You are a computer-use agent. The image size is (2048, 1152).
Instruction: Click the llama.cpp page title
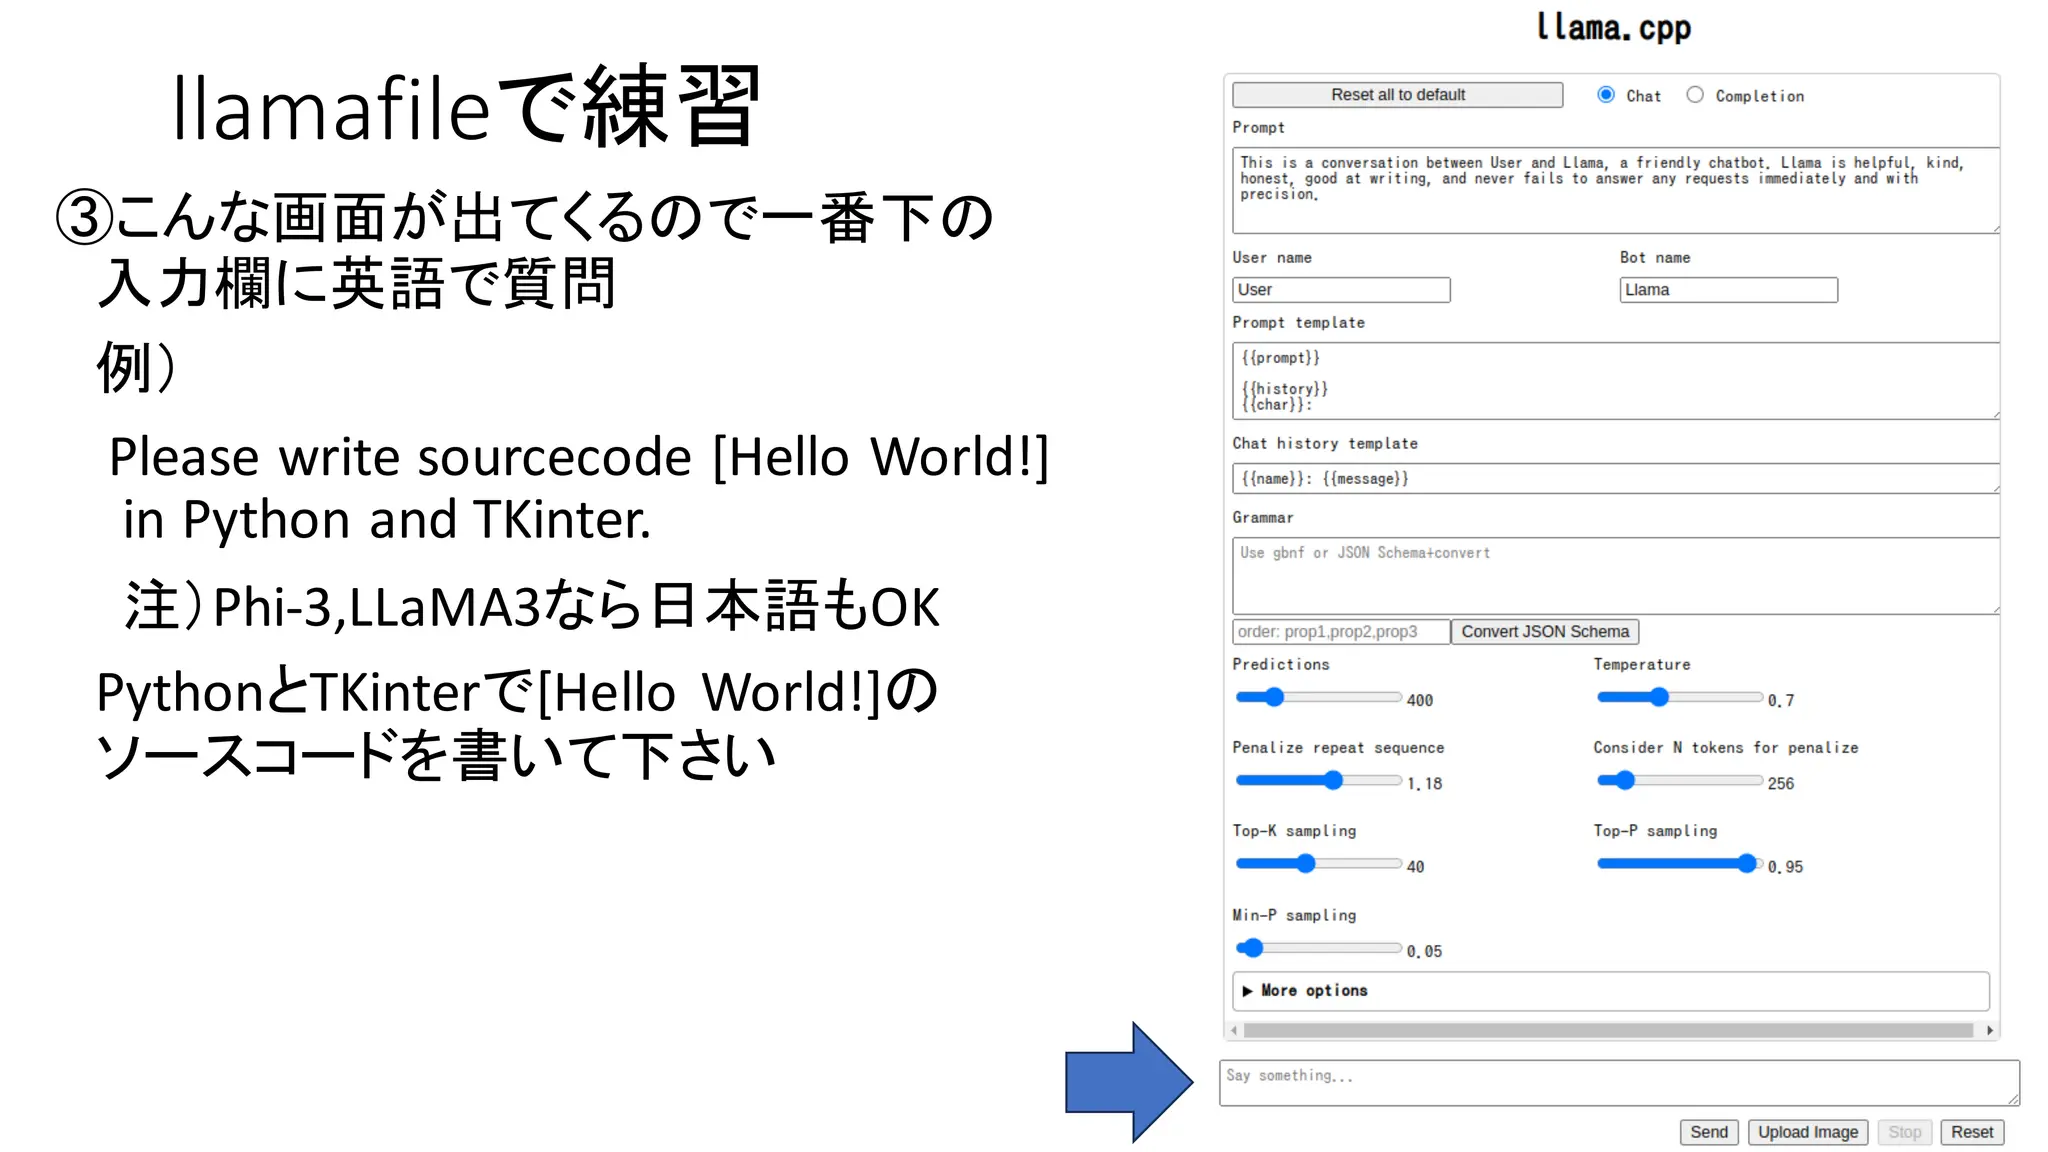pyautogui.click(x=1613, y=27)
